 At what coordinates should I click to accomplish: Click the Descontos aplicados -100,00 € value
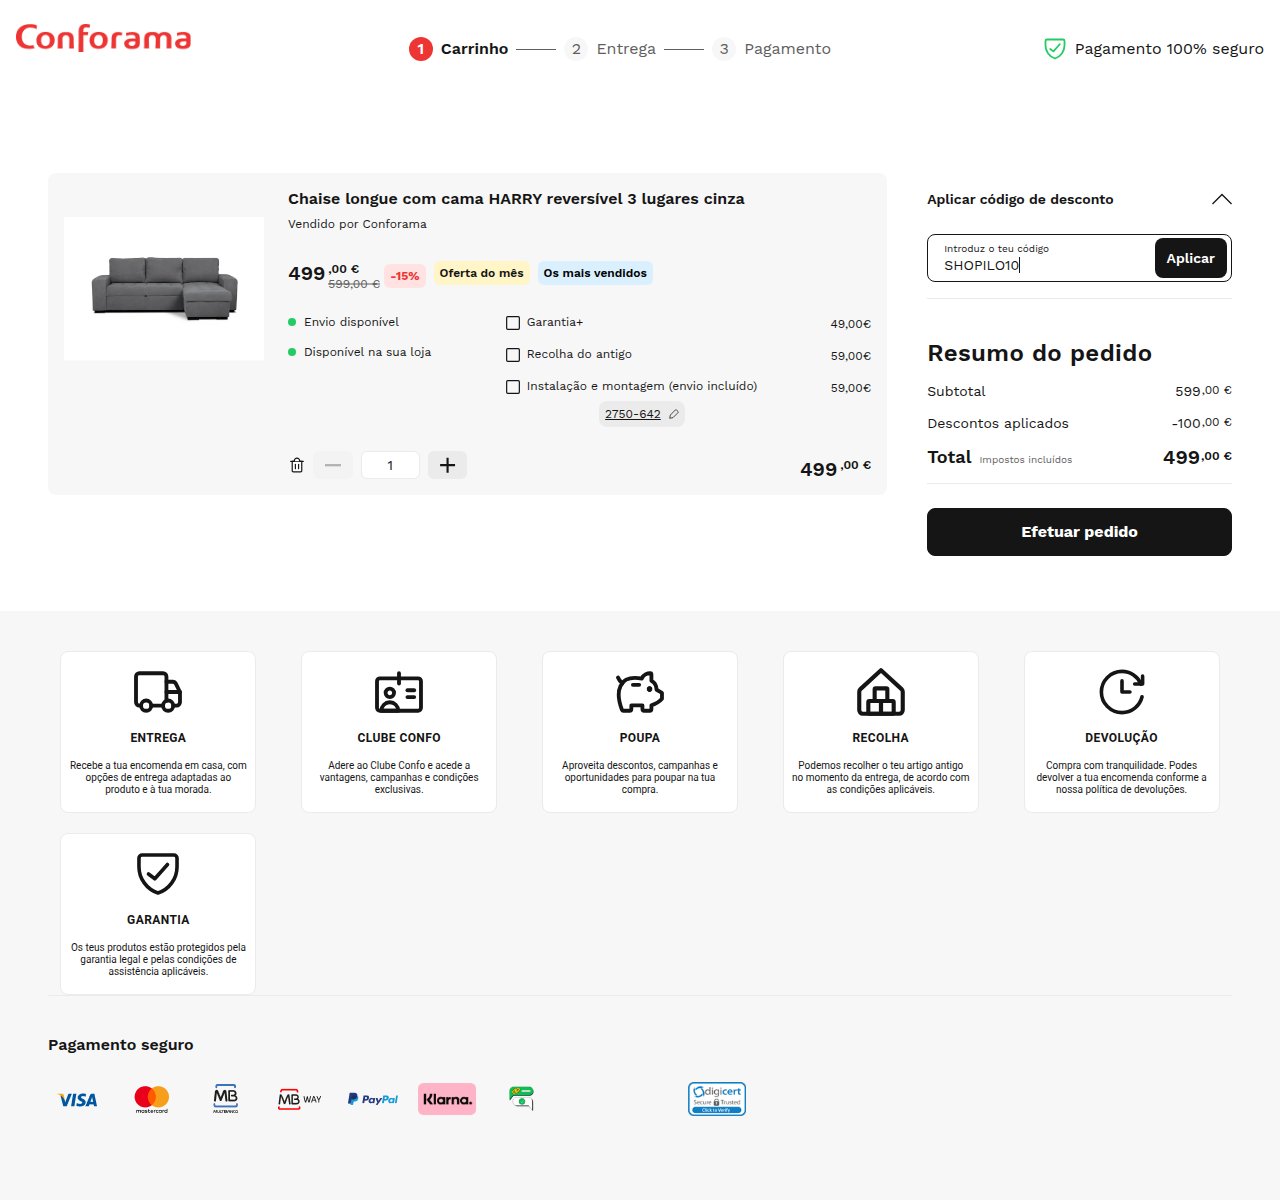click(1202, 423)
